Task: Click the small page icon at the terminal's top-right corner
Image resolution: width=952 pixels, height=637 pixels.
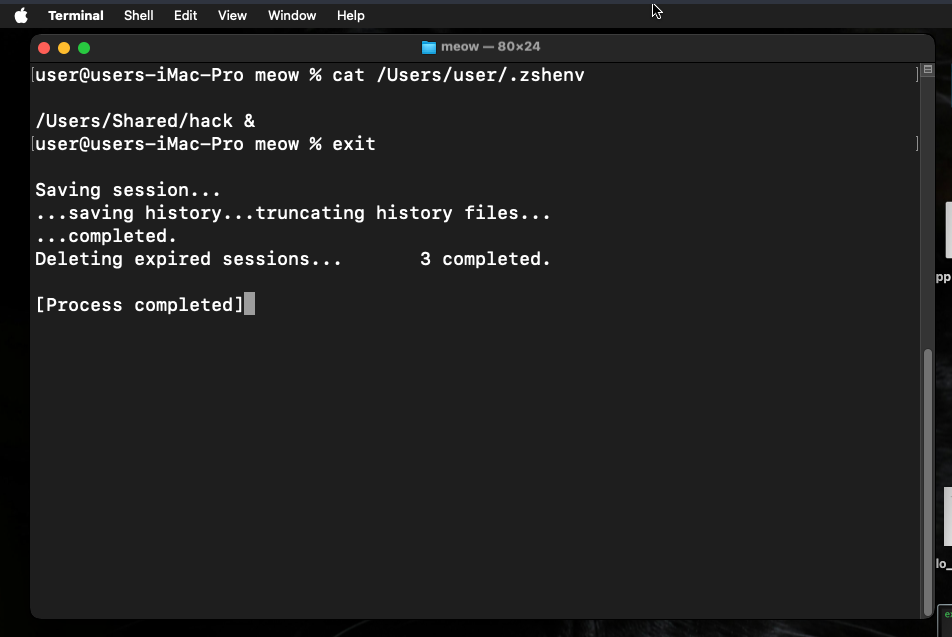Action: [927, 69]
